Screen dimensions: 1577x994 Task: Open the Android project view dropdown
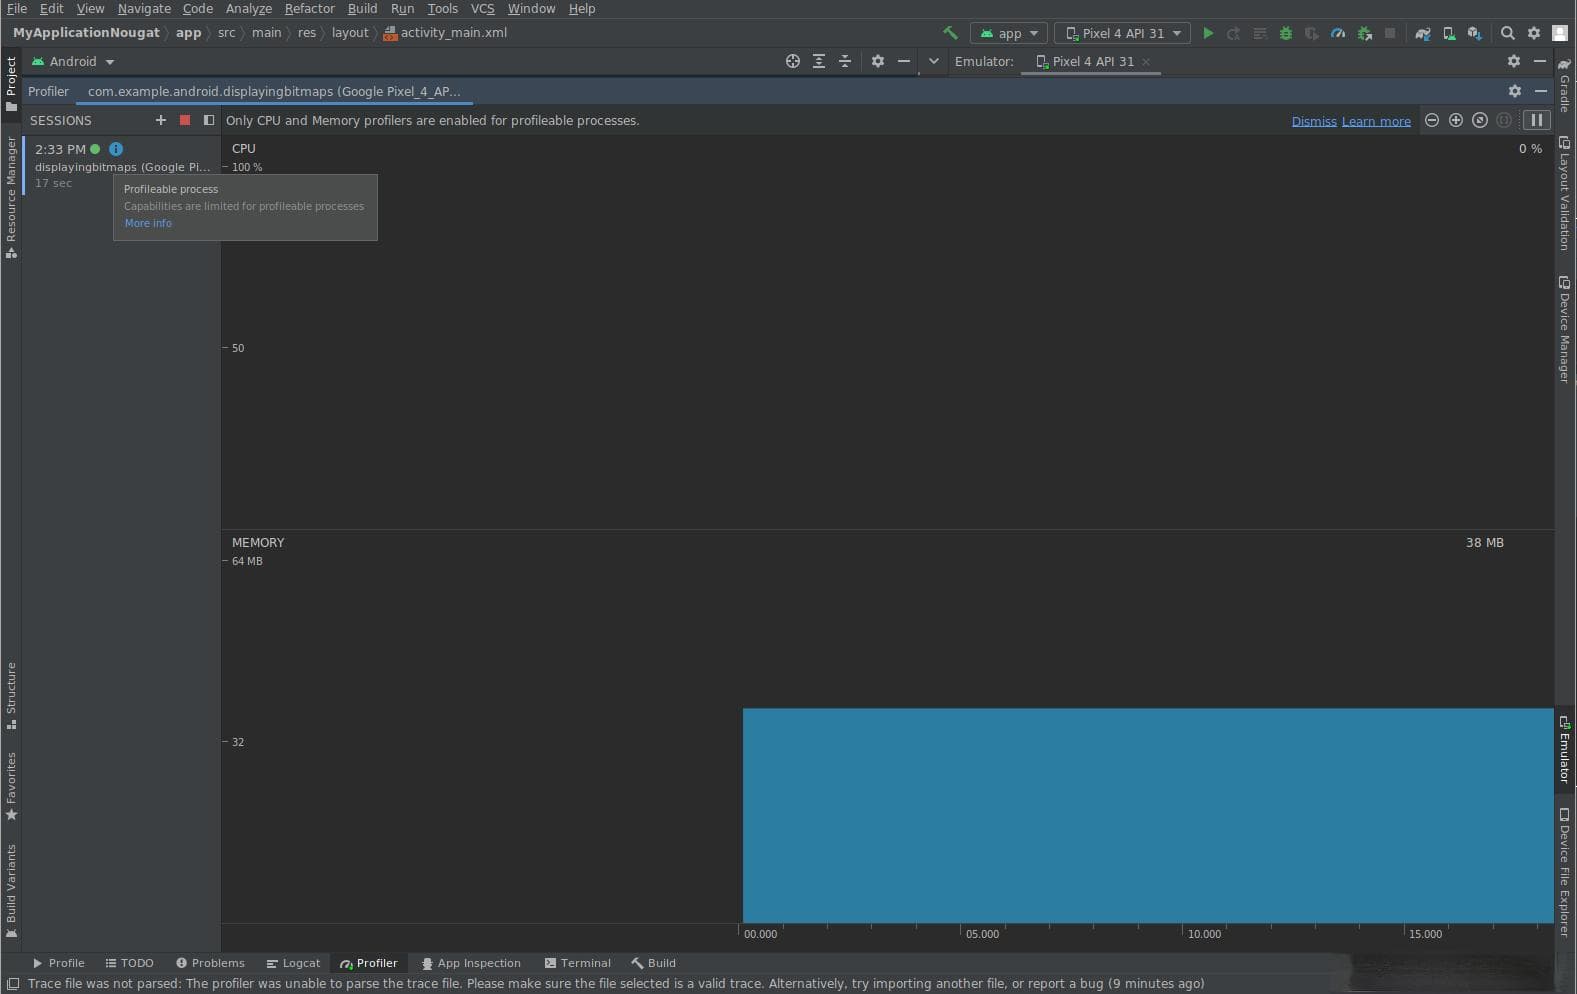[73, 61]
